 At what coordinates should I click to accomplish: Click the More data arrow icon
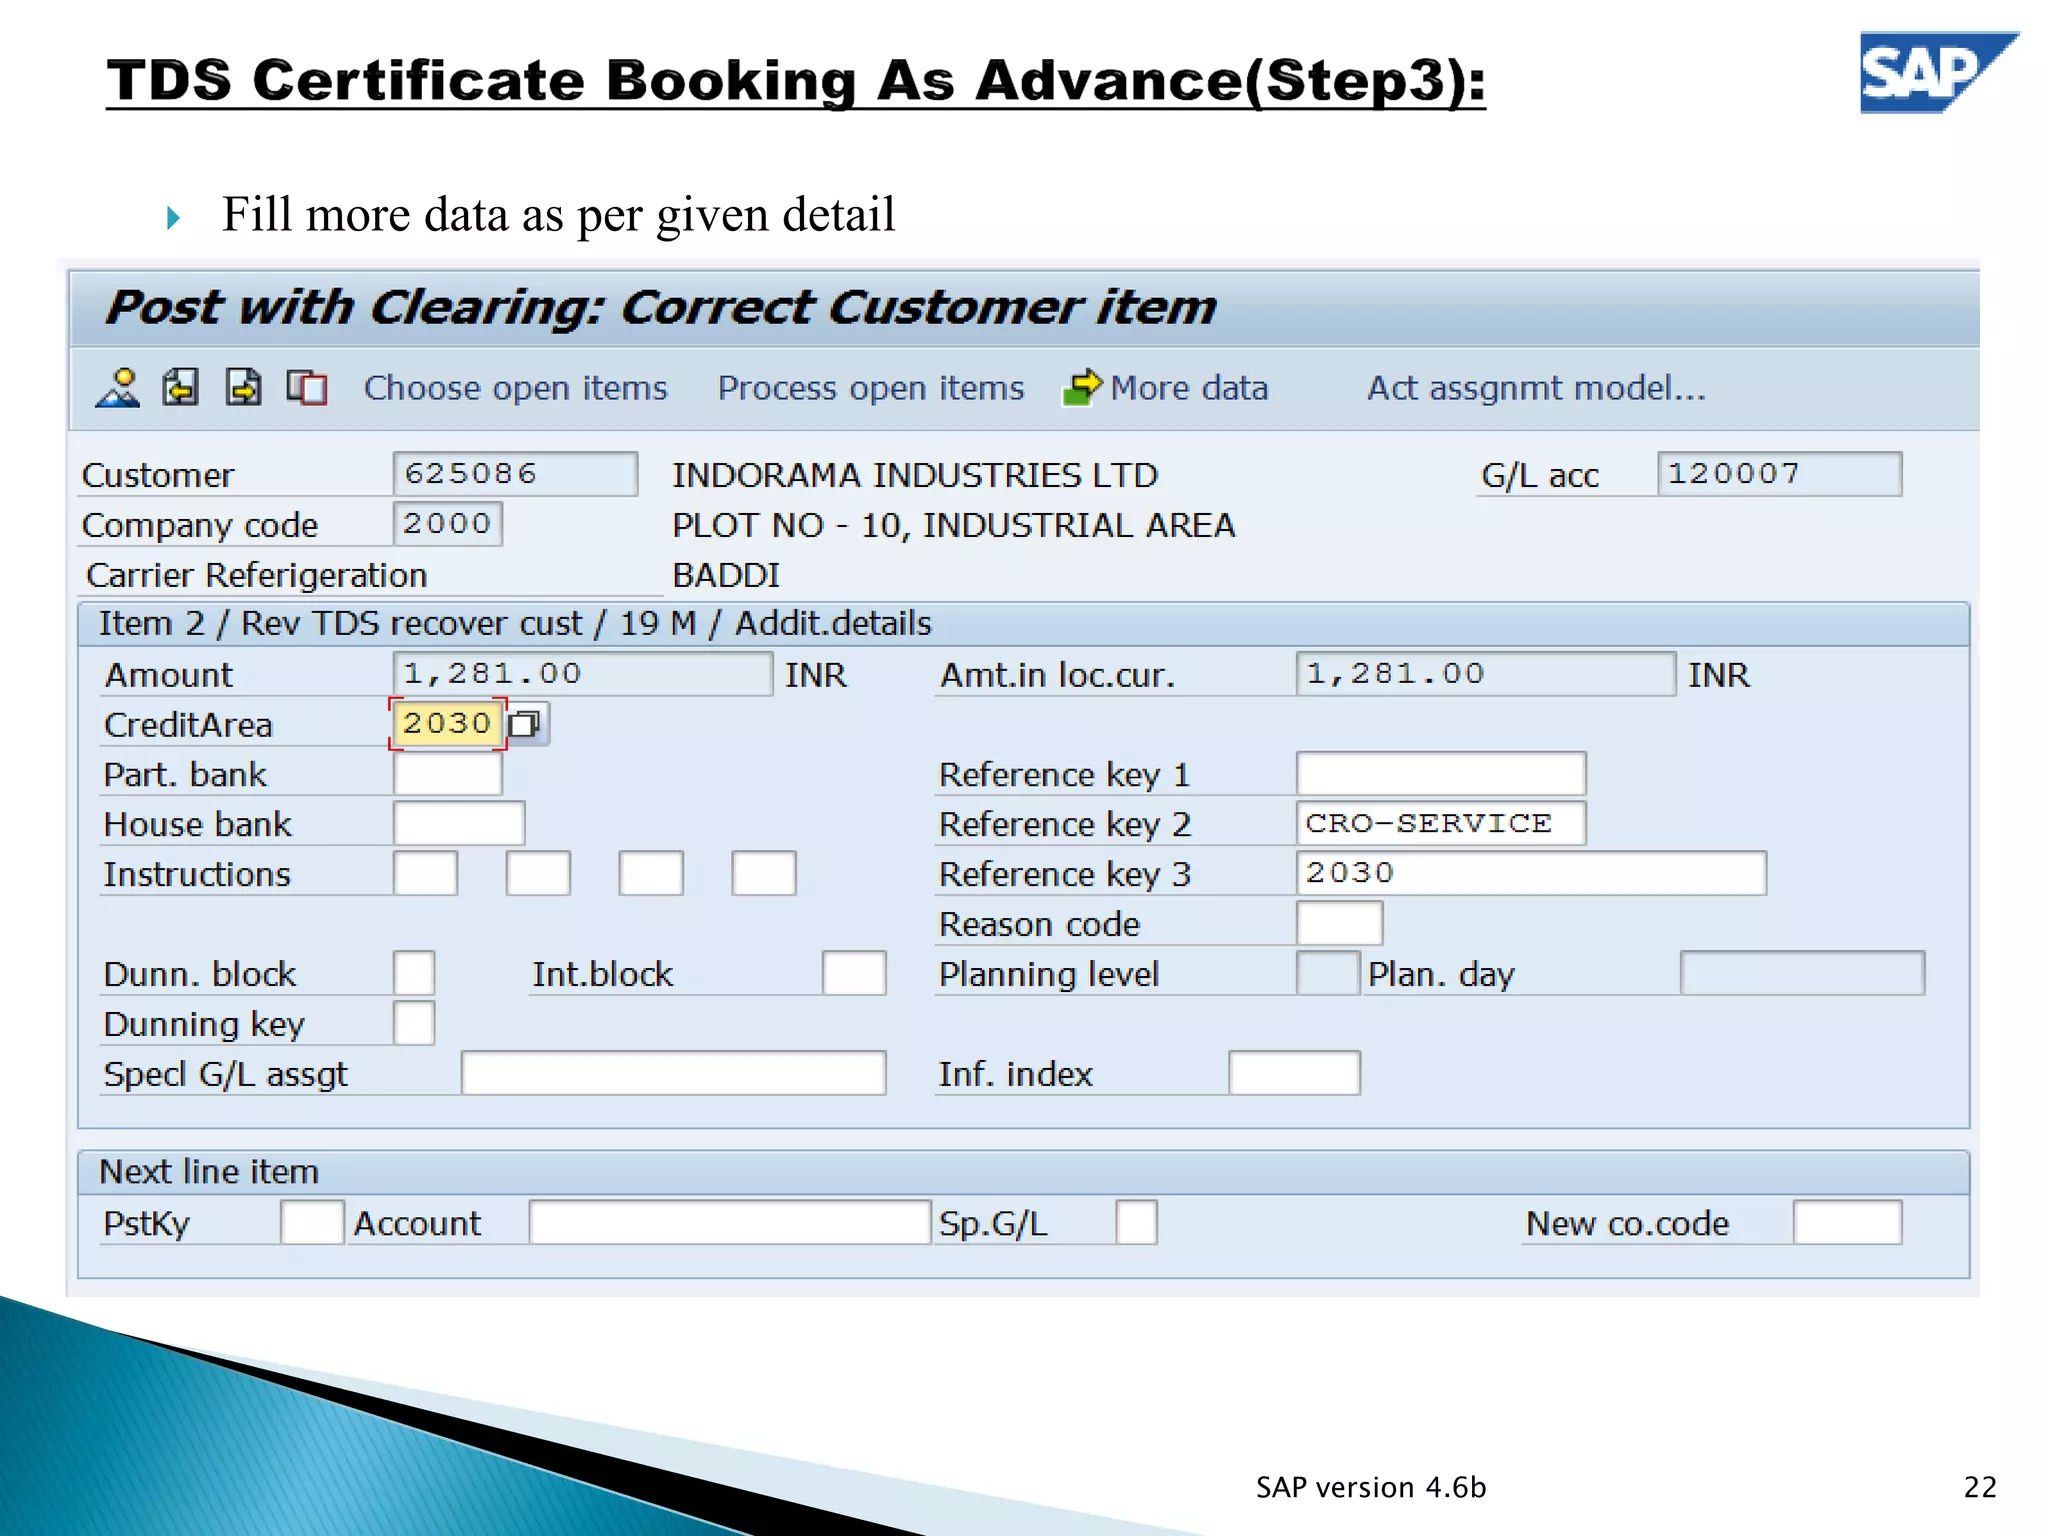(1081, 388)
